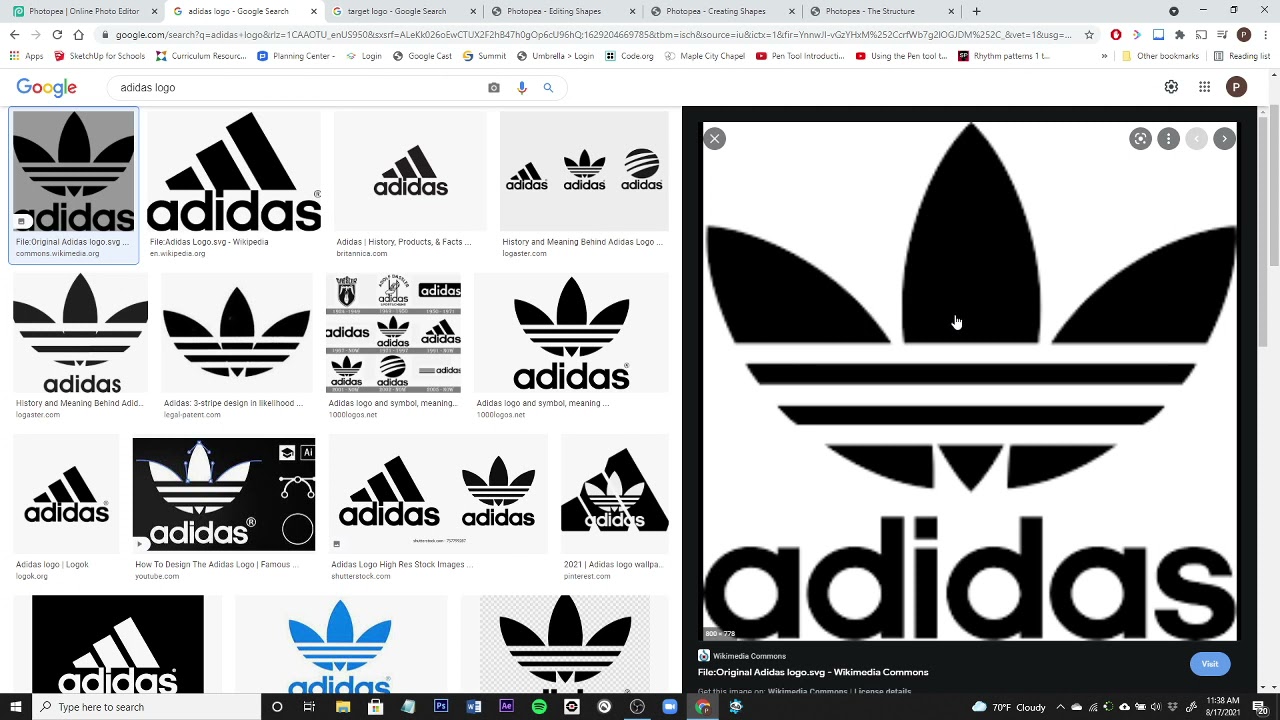Open the 'Code.org' bookmark
The height and width of the screenshot is (720, 1280).
630,56
